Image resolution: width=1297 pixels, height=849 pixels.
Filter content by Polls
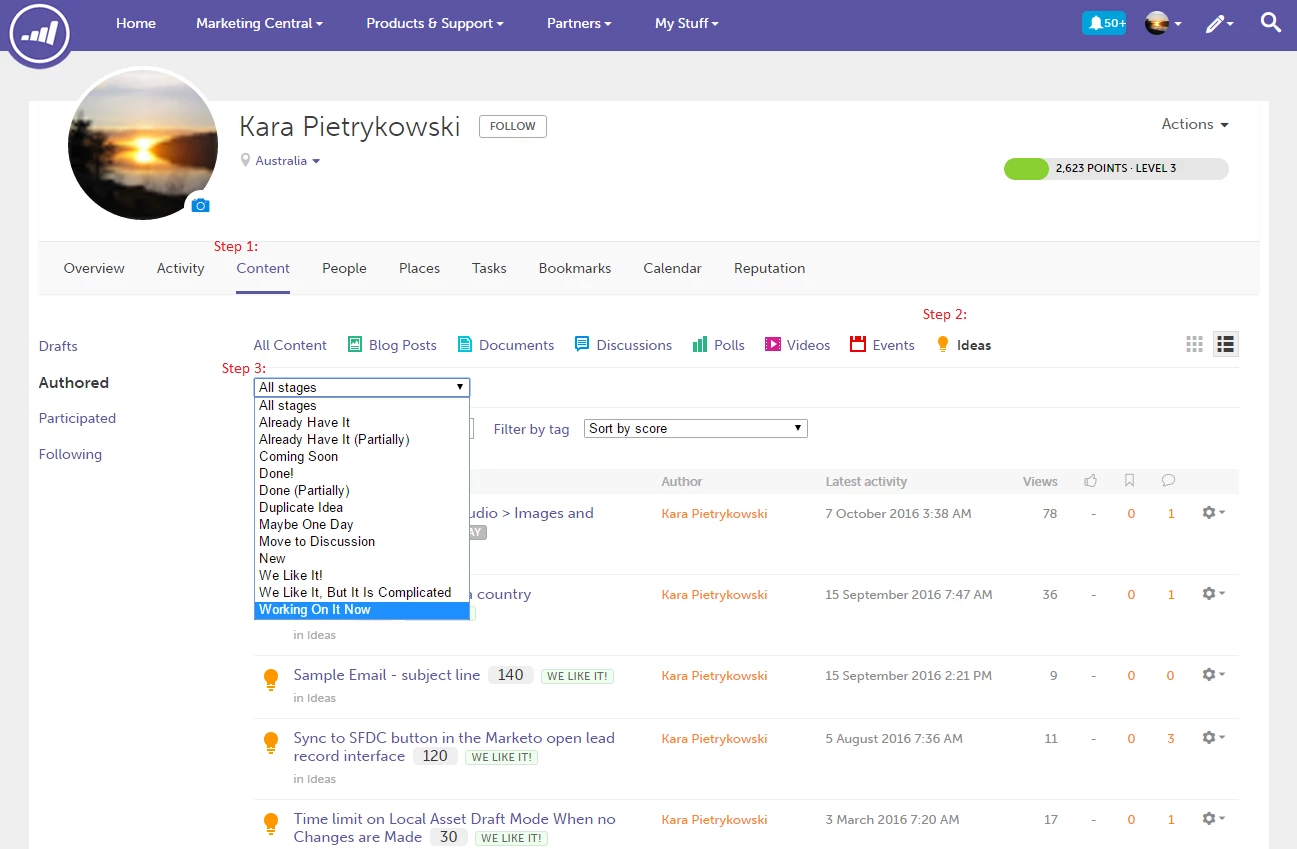click(718, 345)
